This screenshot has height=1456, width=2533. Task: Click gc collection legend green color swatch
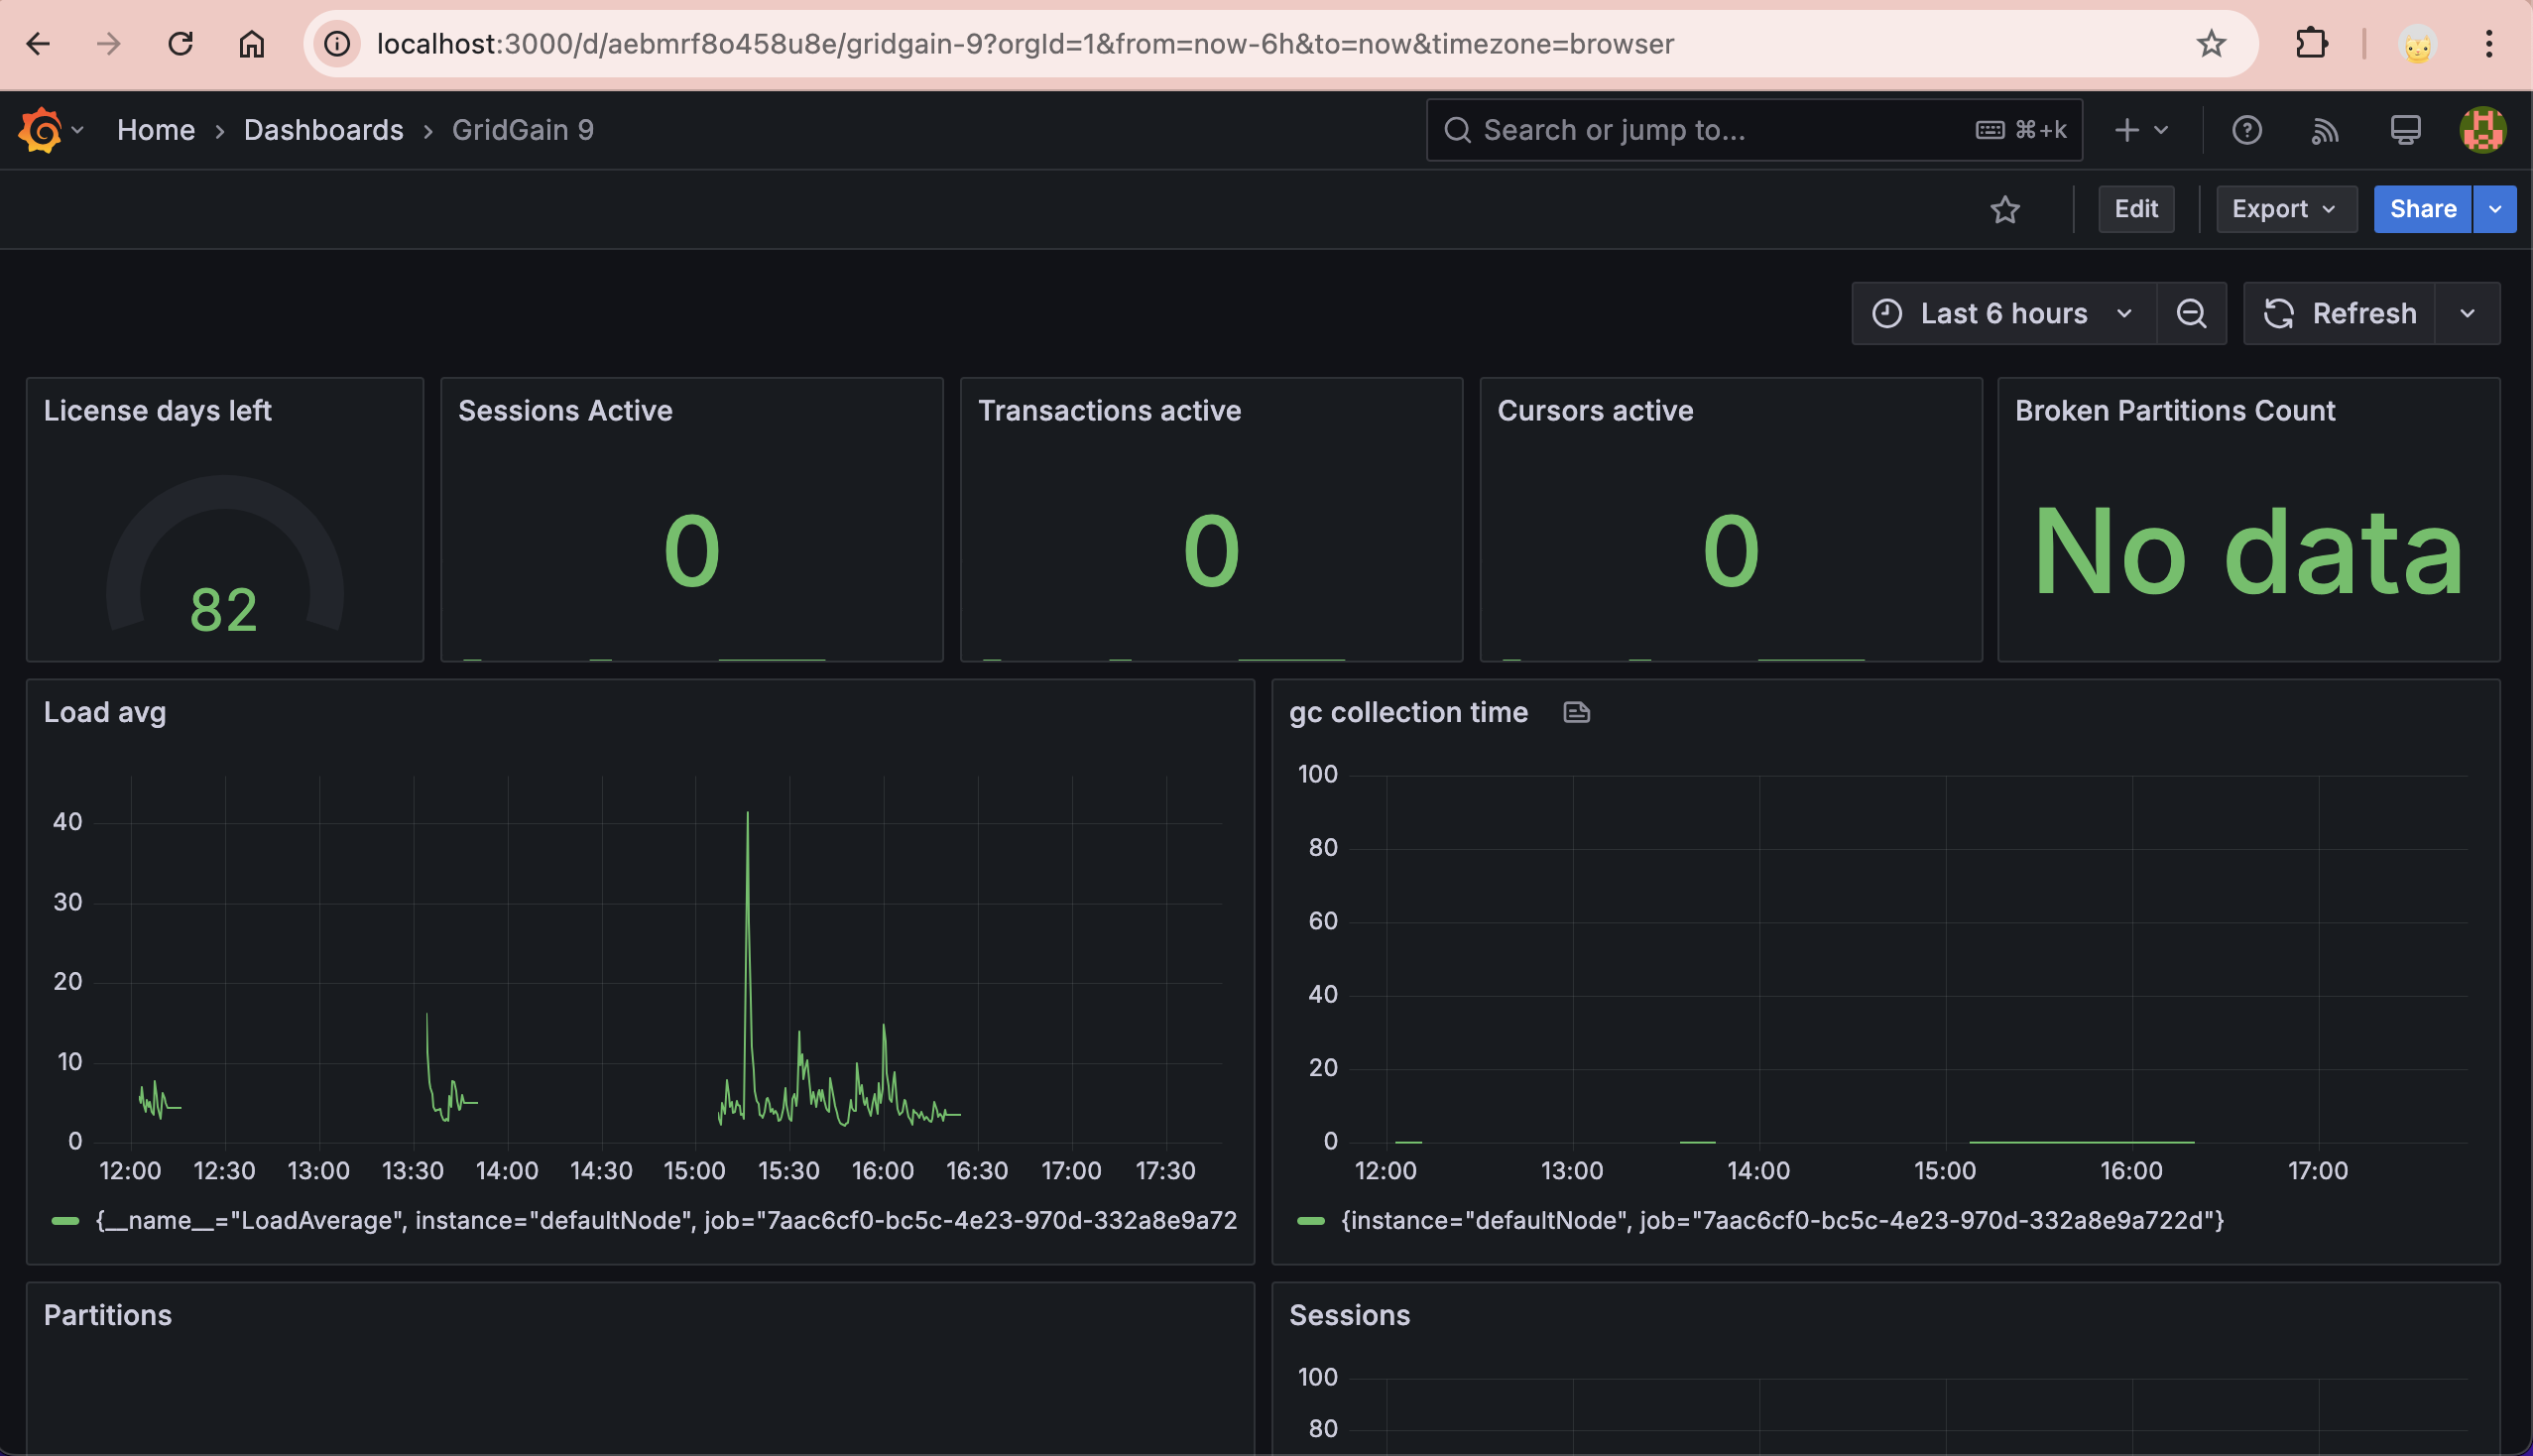point(1310,1221)
